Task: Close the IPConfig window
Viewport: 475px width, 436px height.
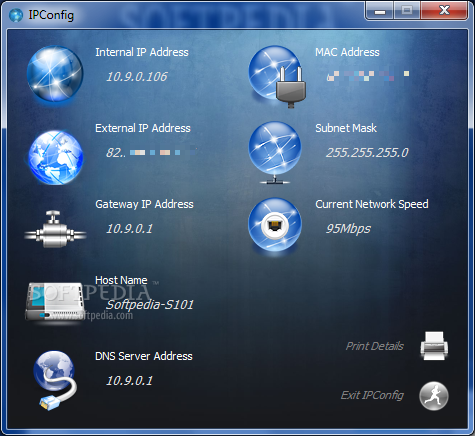Action: tap(444, 11)
